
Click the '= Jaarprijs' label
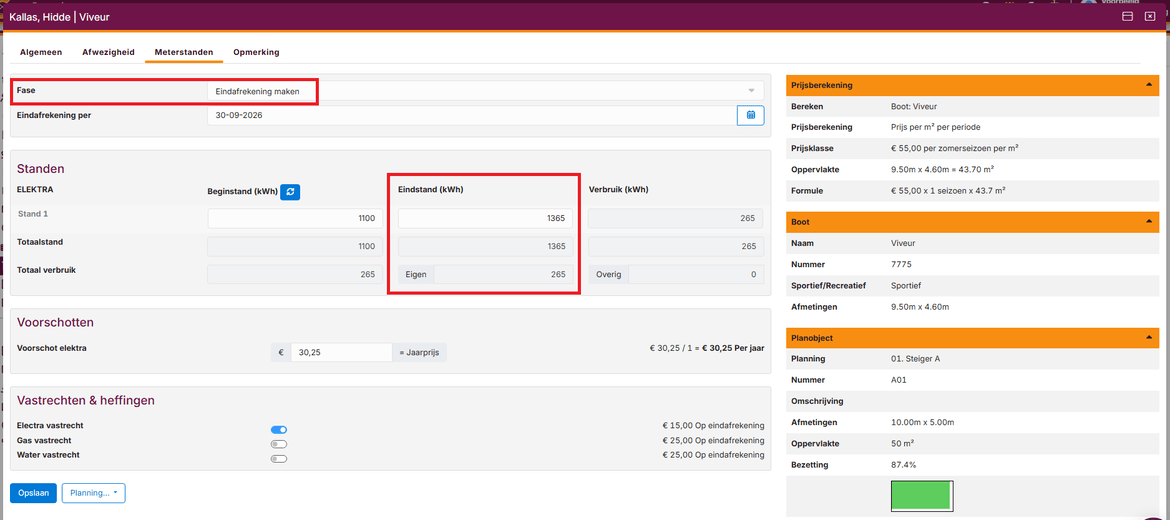(x=420, y=352)
